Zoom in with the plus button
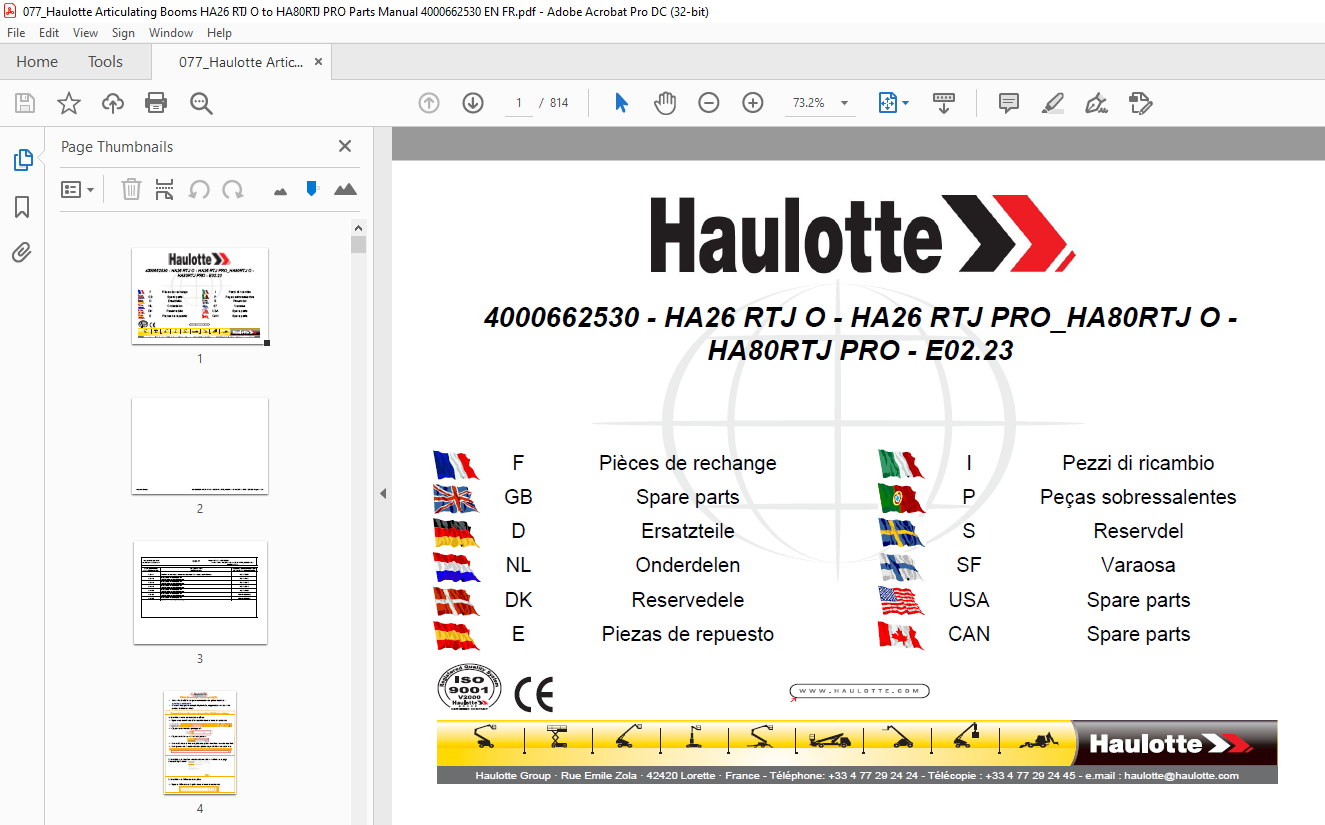Viewport: 1325px width, 825px height. 753,103
